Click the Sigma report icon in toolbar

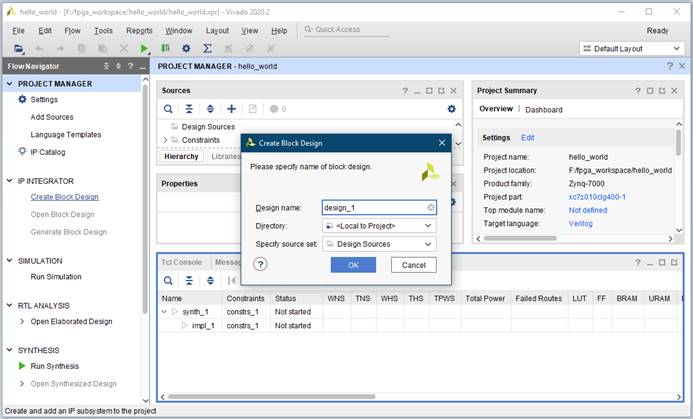[x=207, y=48]
